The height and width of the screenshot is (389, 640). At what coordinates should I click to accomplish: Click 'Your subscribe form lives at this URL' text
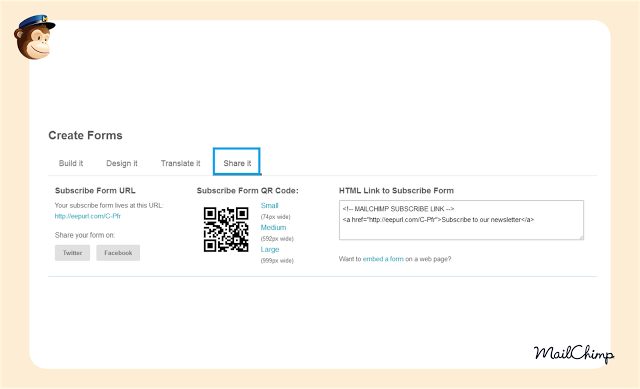coord(109,205)
